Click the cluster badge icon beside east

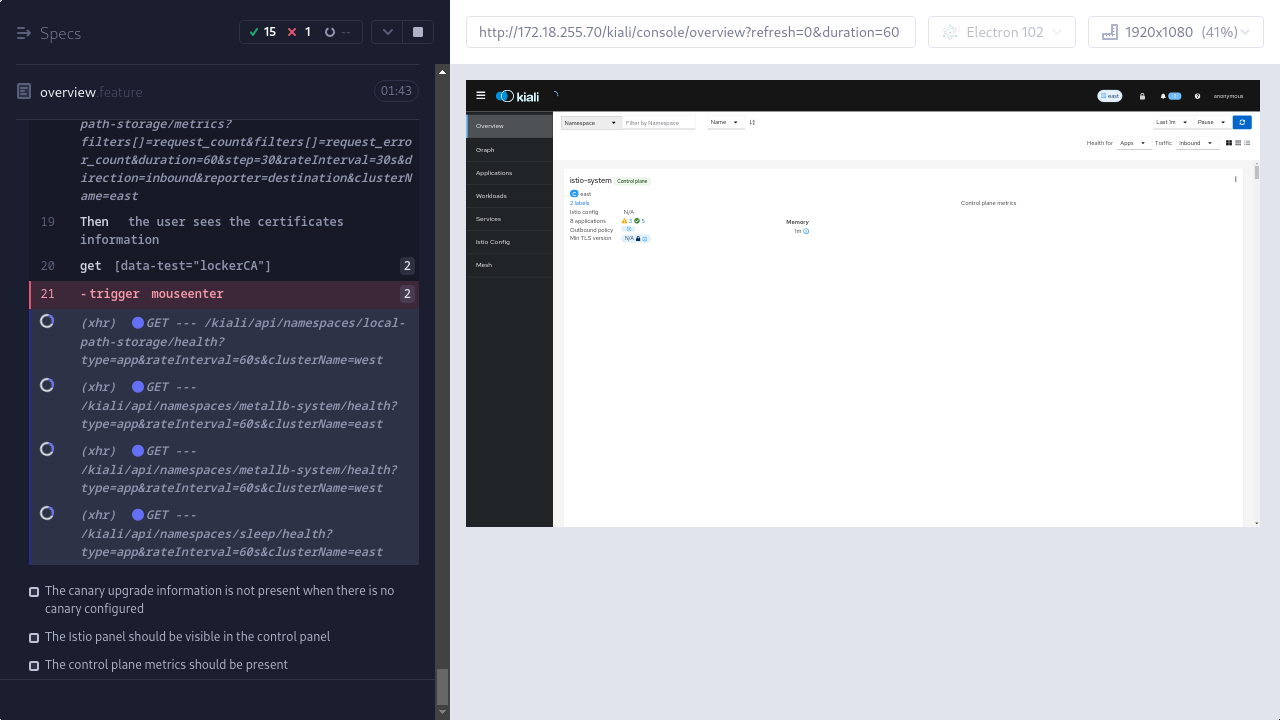click(574, 194)
